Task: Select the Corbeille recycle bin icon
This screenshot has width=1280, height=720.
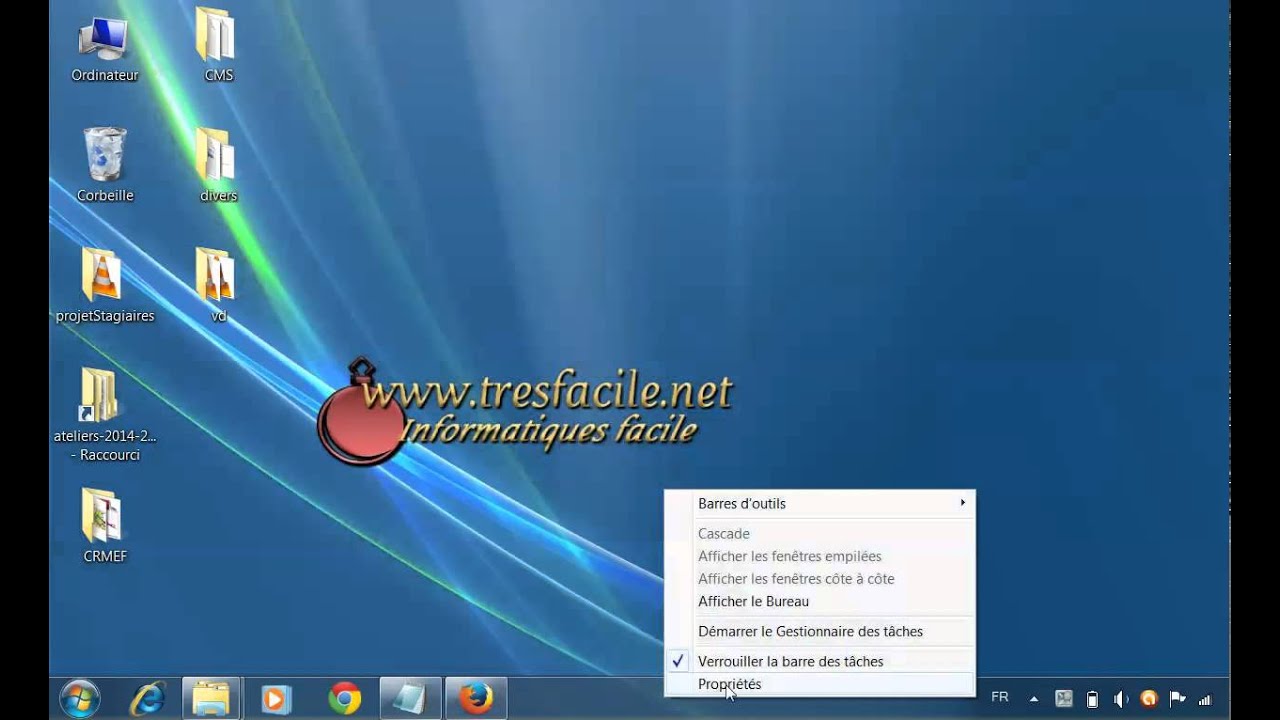Action: tap(104, 165)
